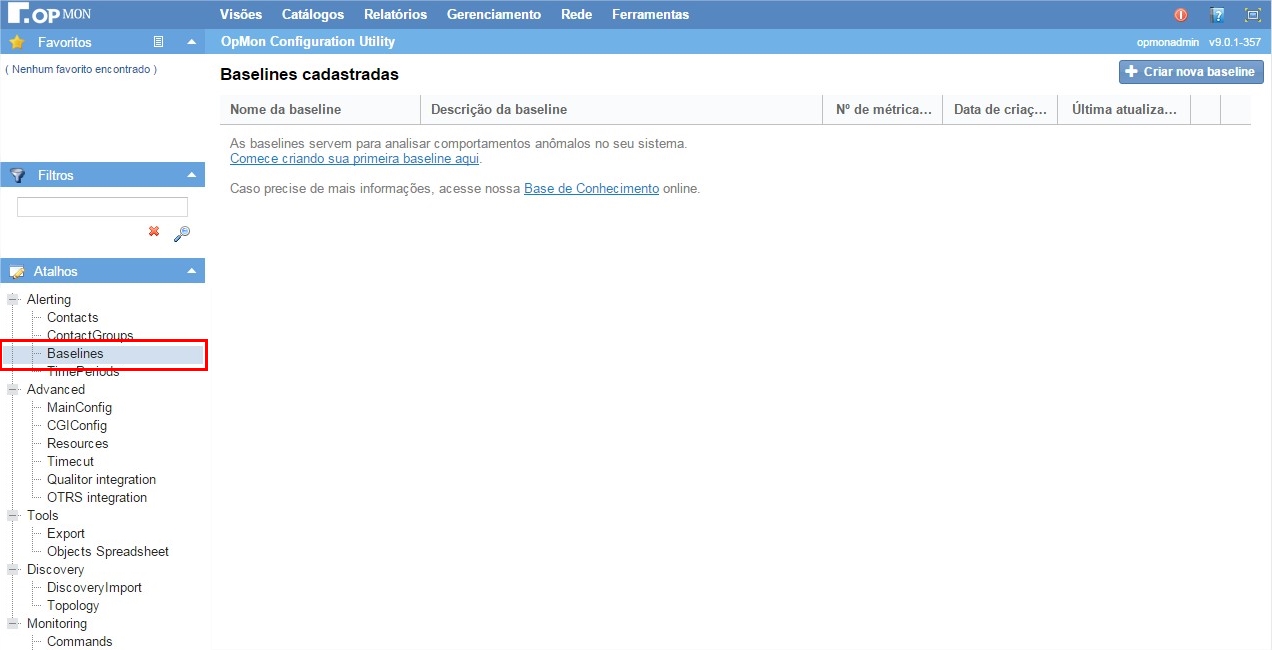Collapse the Advanced tree node
Viewport: 1272px width, 650px height.
[x=13, y=389]
